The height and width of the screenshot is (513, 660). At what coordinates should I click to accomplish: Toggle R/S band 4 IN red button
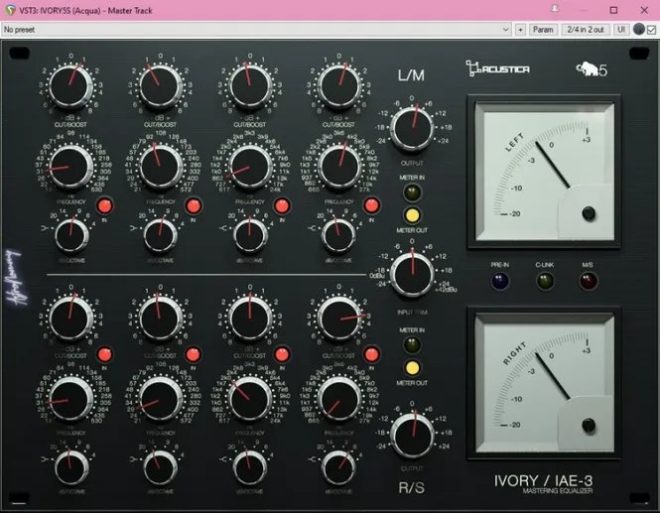tap(372, 354)
